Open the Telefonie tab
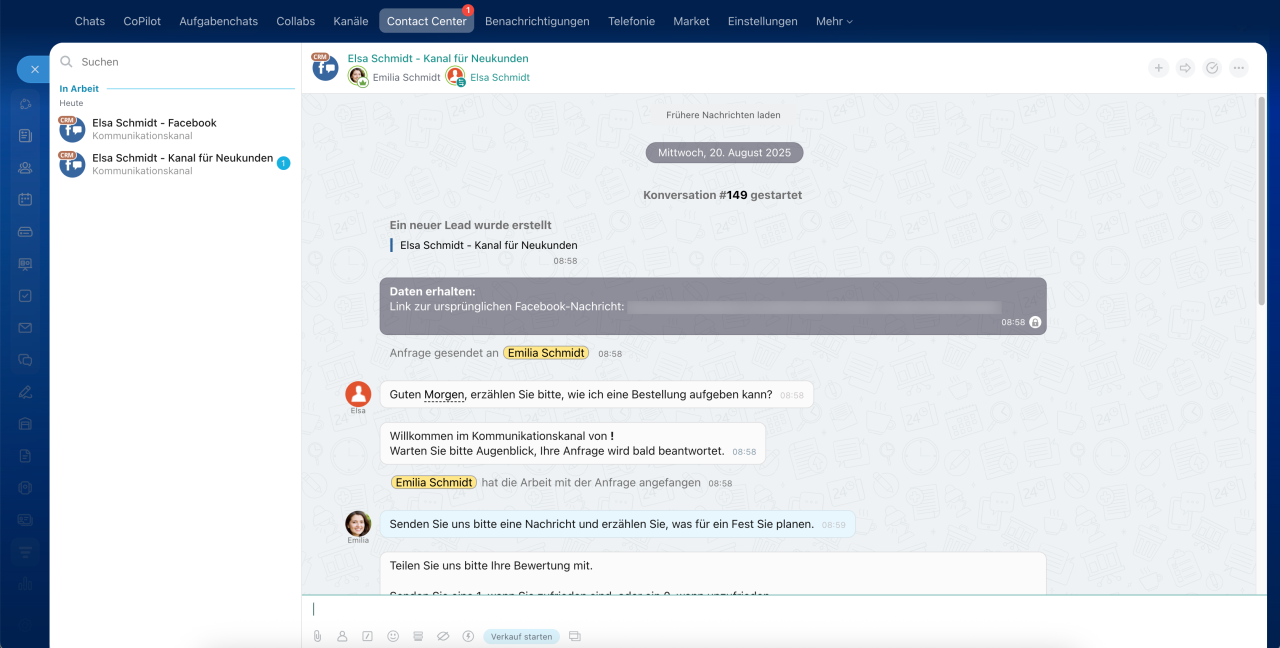The width and height of the screenshot is (1280, 648). coord(631,21)
